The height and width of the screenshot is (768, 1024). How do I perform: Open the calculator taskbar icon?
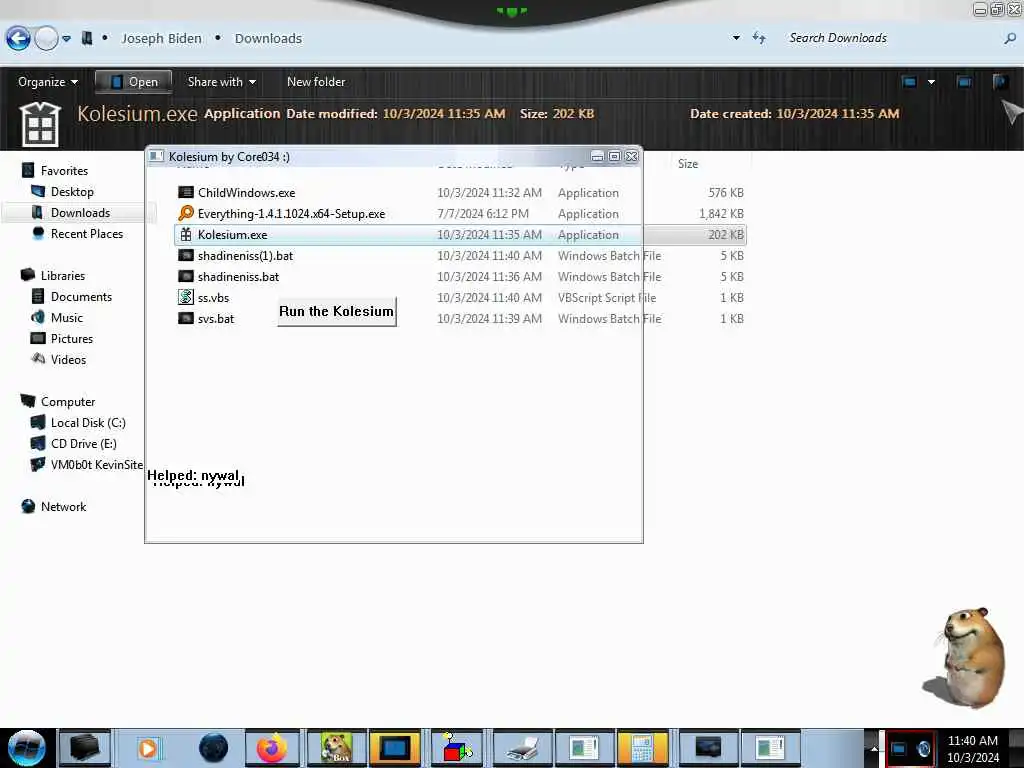tap(642, 748)
